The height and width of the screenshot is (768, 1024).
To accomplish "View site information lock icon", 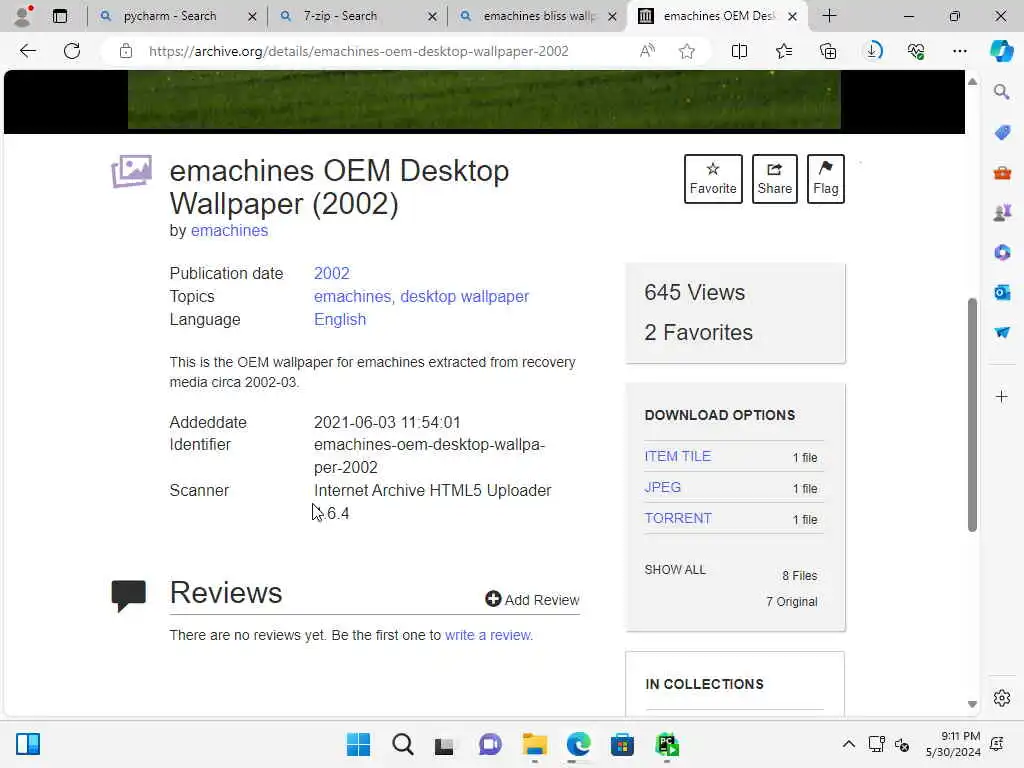I will 126,51.
